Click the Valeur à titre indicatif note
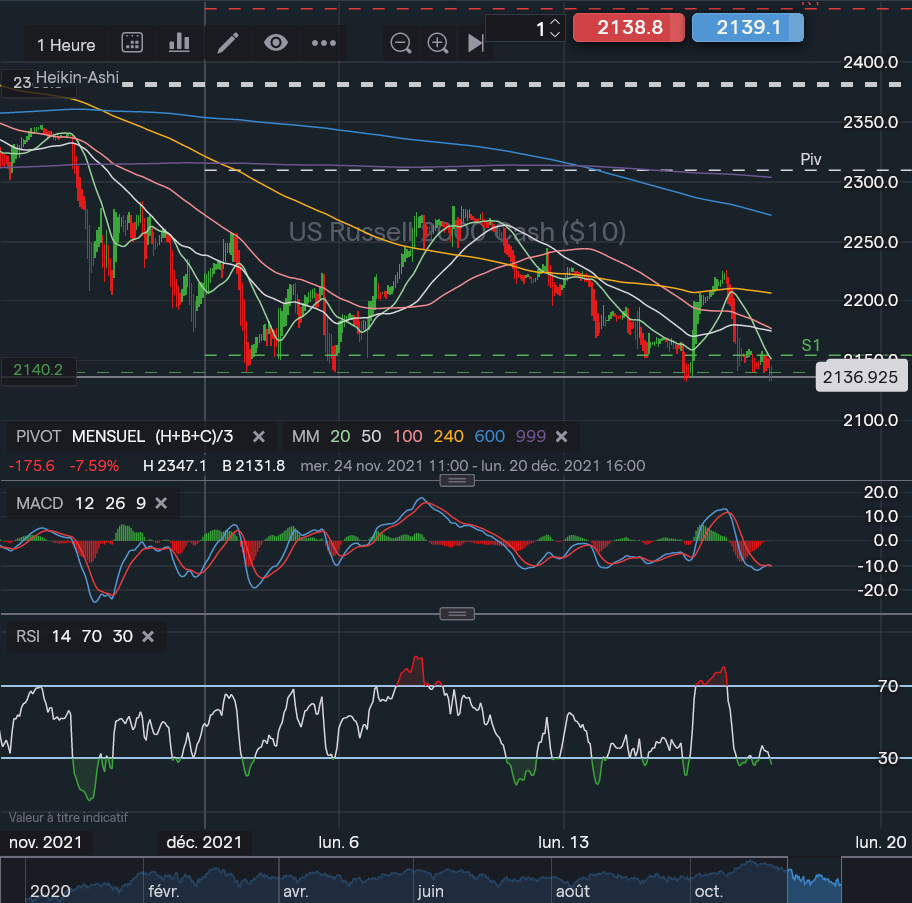The height and width of the screenshot is (903, 912). 68,818
